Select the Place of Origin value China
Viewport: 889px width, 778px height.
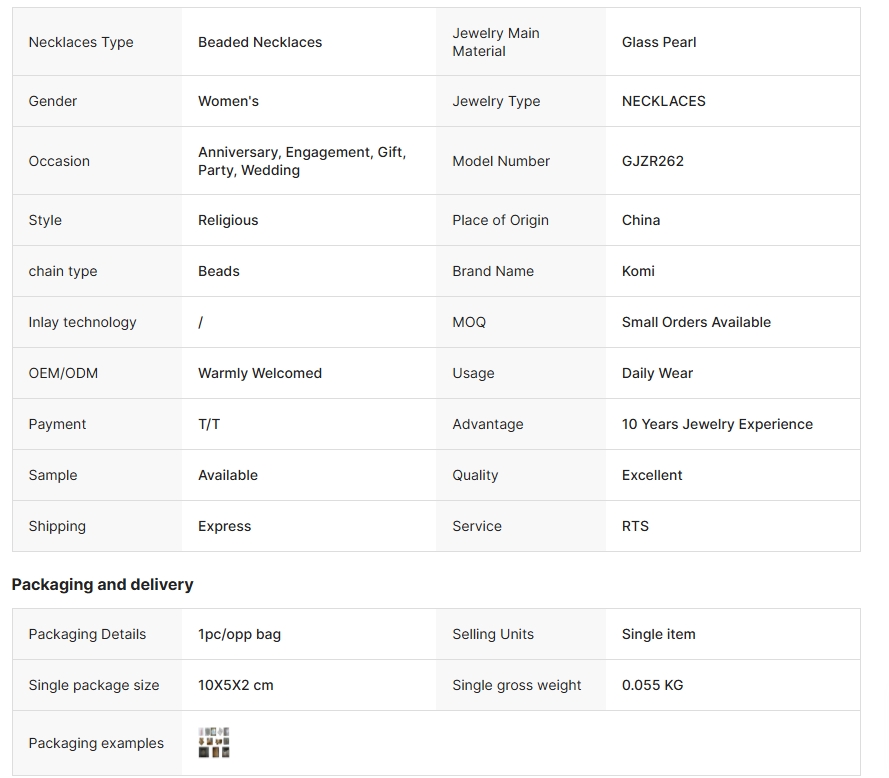(x=640, y=220)
